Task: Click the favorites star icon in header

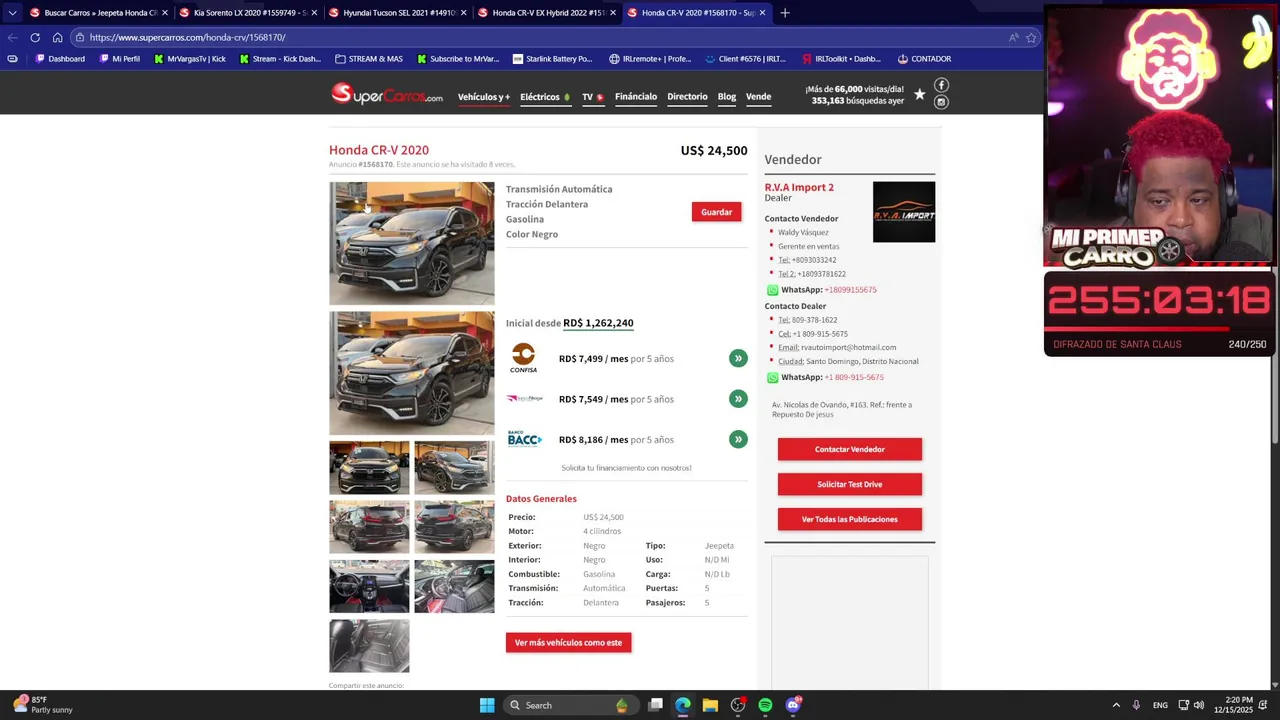Action: pos(919,95)
